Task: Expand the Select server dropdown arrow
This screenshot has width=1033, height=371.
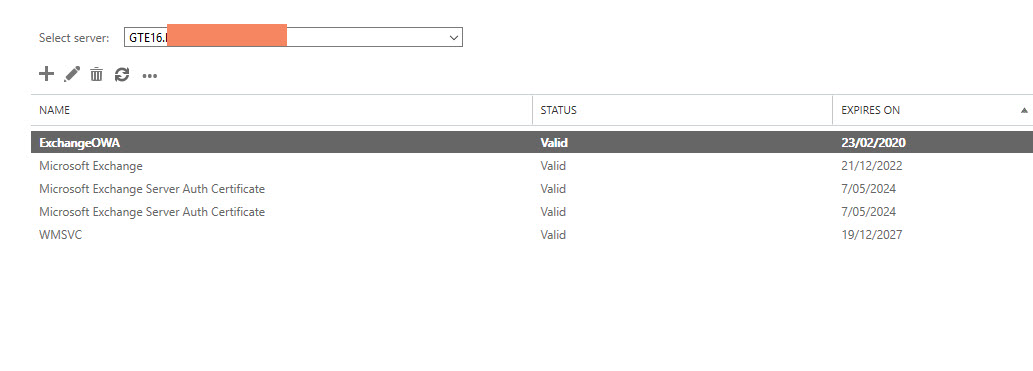Action: (x=453, y=38)
